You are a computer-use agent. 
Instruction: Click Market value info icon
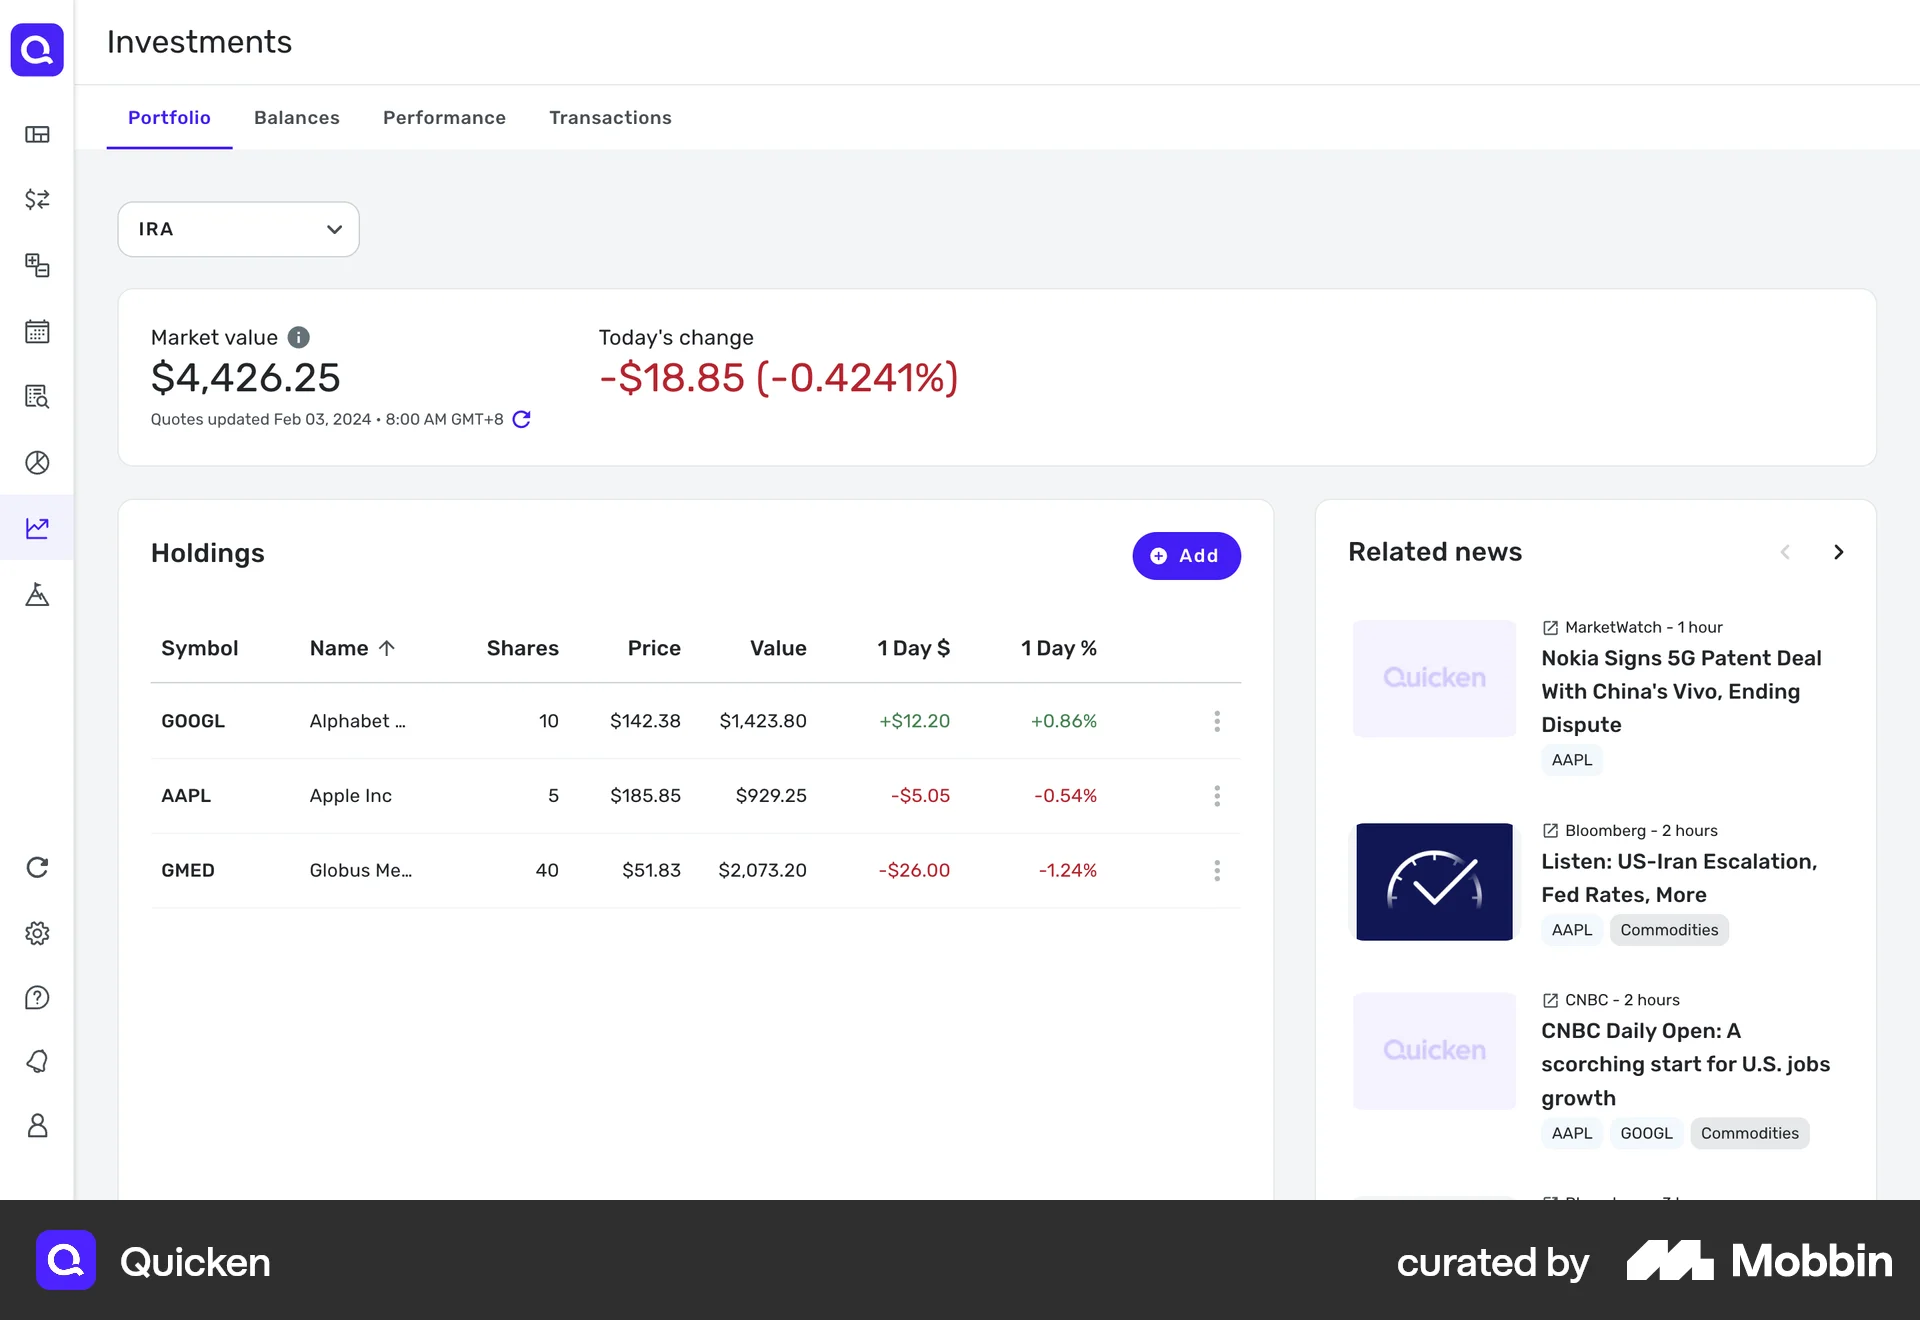point(298,337)
